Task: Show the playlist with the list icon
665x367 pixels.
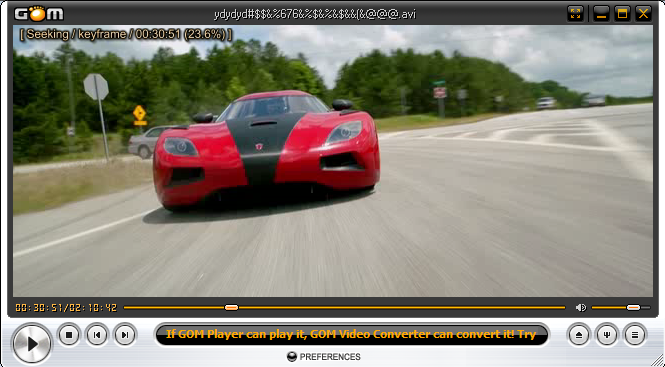Action: 635,335
